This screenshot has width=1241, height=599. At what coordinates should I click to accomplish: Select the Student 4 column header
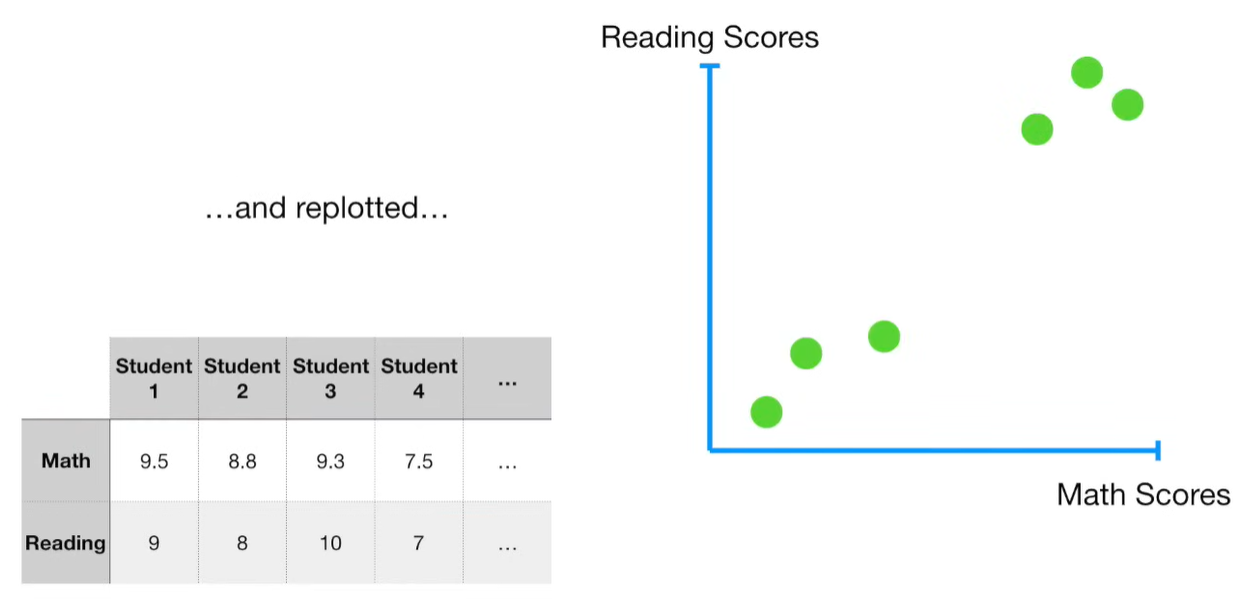point(419,378)
